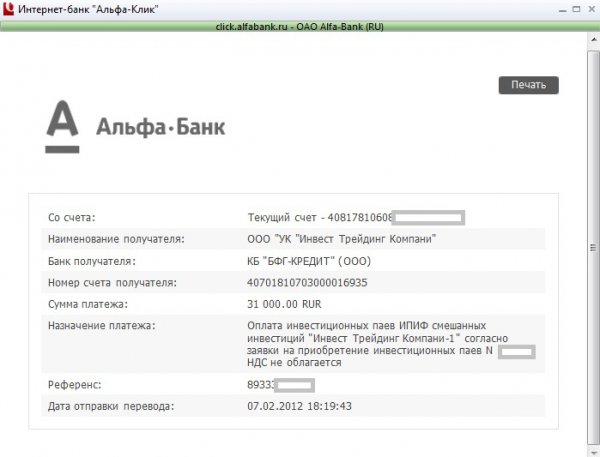Click the Печать print button
Viewport: 600px width, 457px height.
(528, 85)
